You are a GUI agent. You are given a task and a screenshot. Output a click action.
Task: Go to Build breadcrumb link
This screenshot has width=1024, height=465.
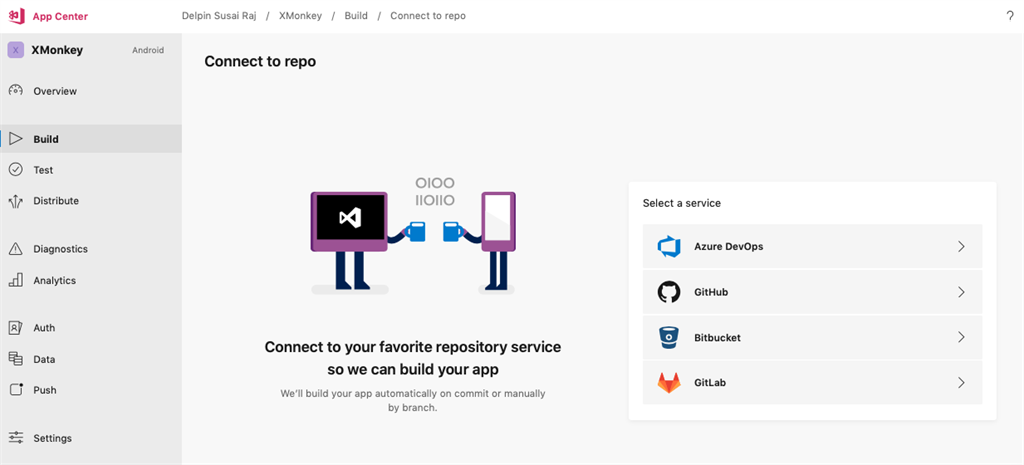[356, 16]
